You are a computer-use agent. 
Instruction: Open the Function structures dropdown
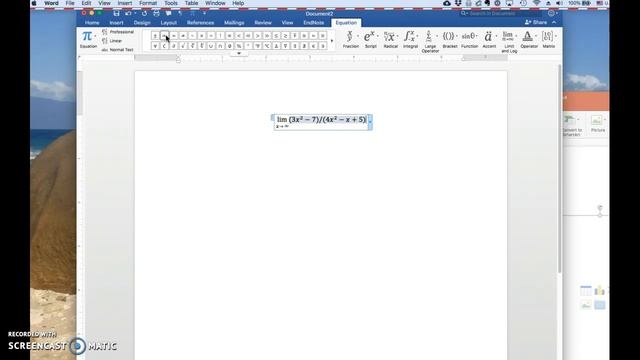pyautogui.click(x=469, y=40)
